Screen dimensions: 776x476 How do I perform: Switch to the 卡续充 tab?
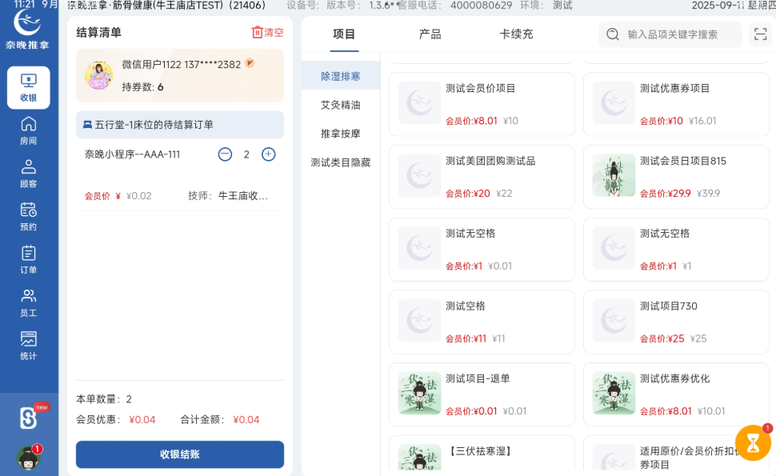(516, 34)
